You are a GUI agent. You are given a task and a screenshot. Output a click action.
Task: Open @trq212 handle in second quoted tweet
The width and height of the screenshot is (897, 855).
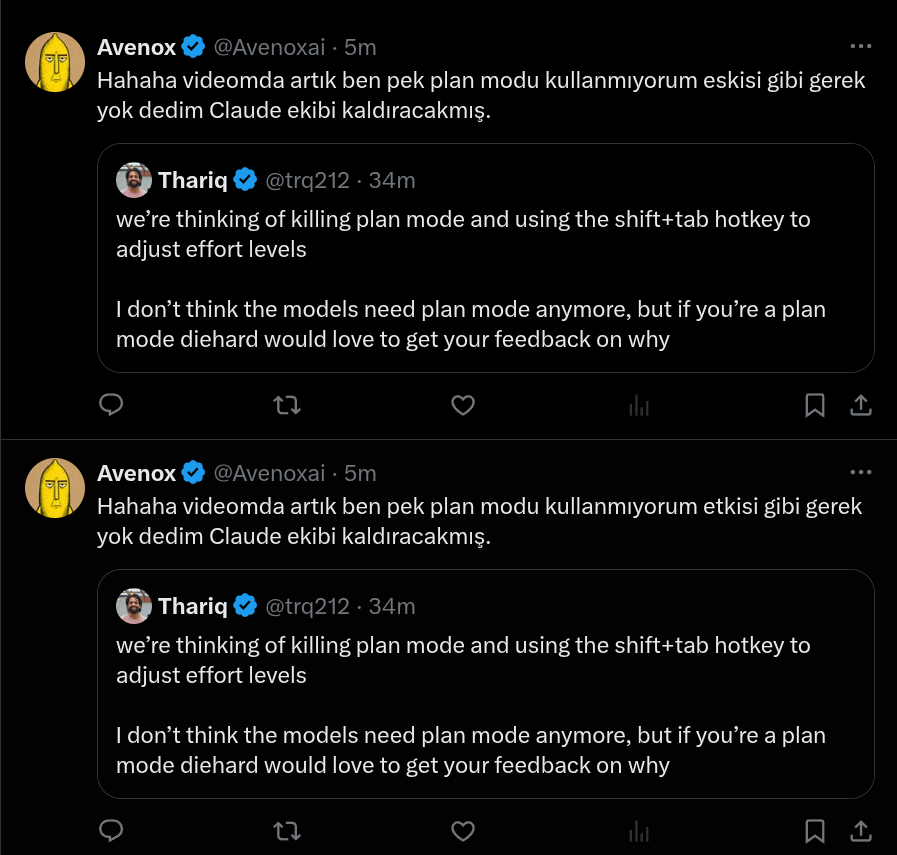point(307,606)
